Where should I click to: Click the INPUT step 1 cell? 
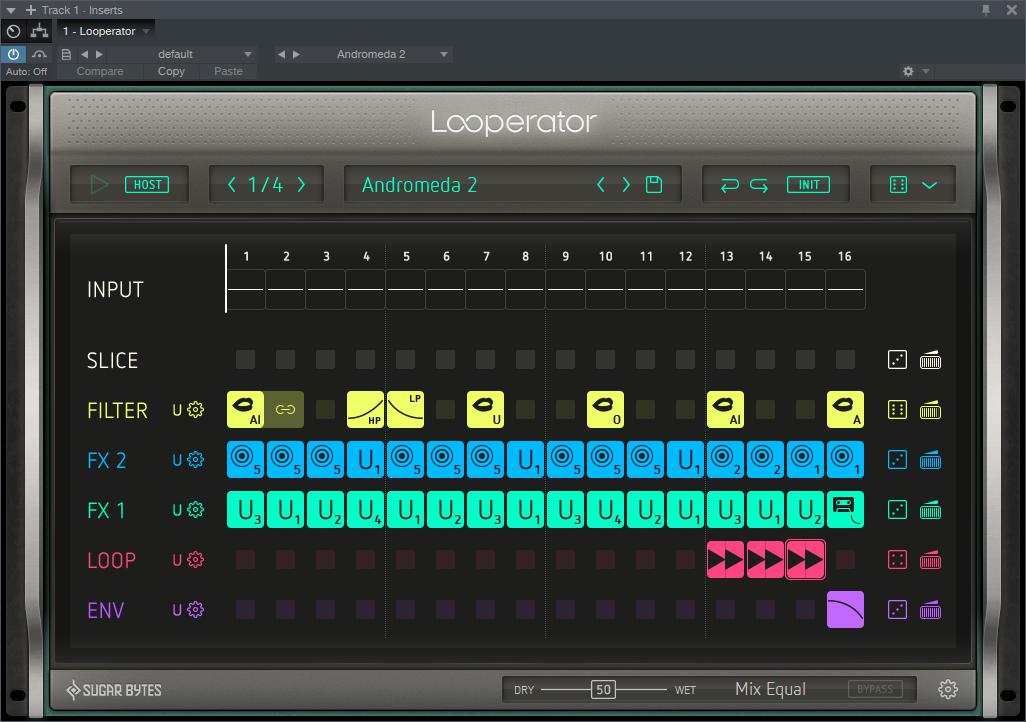[x=245, y=289]
